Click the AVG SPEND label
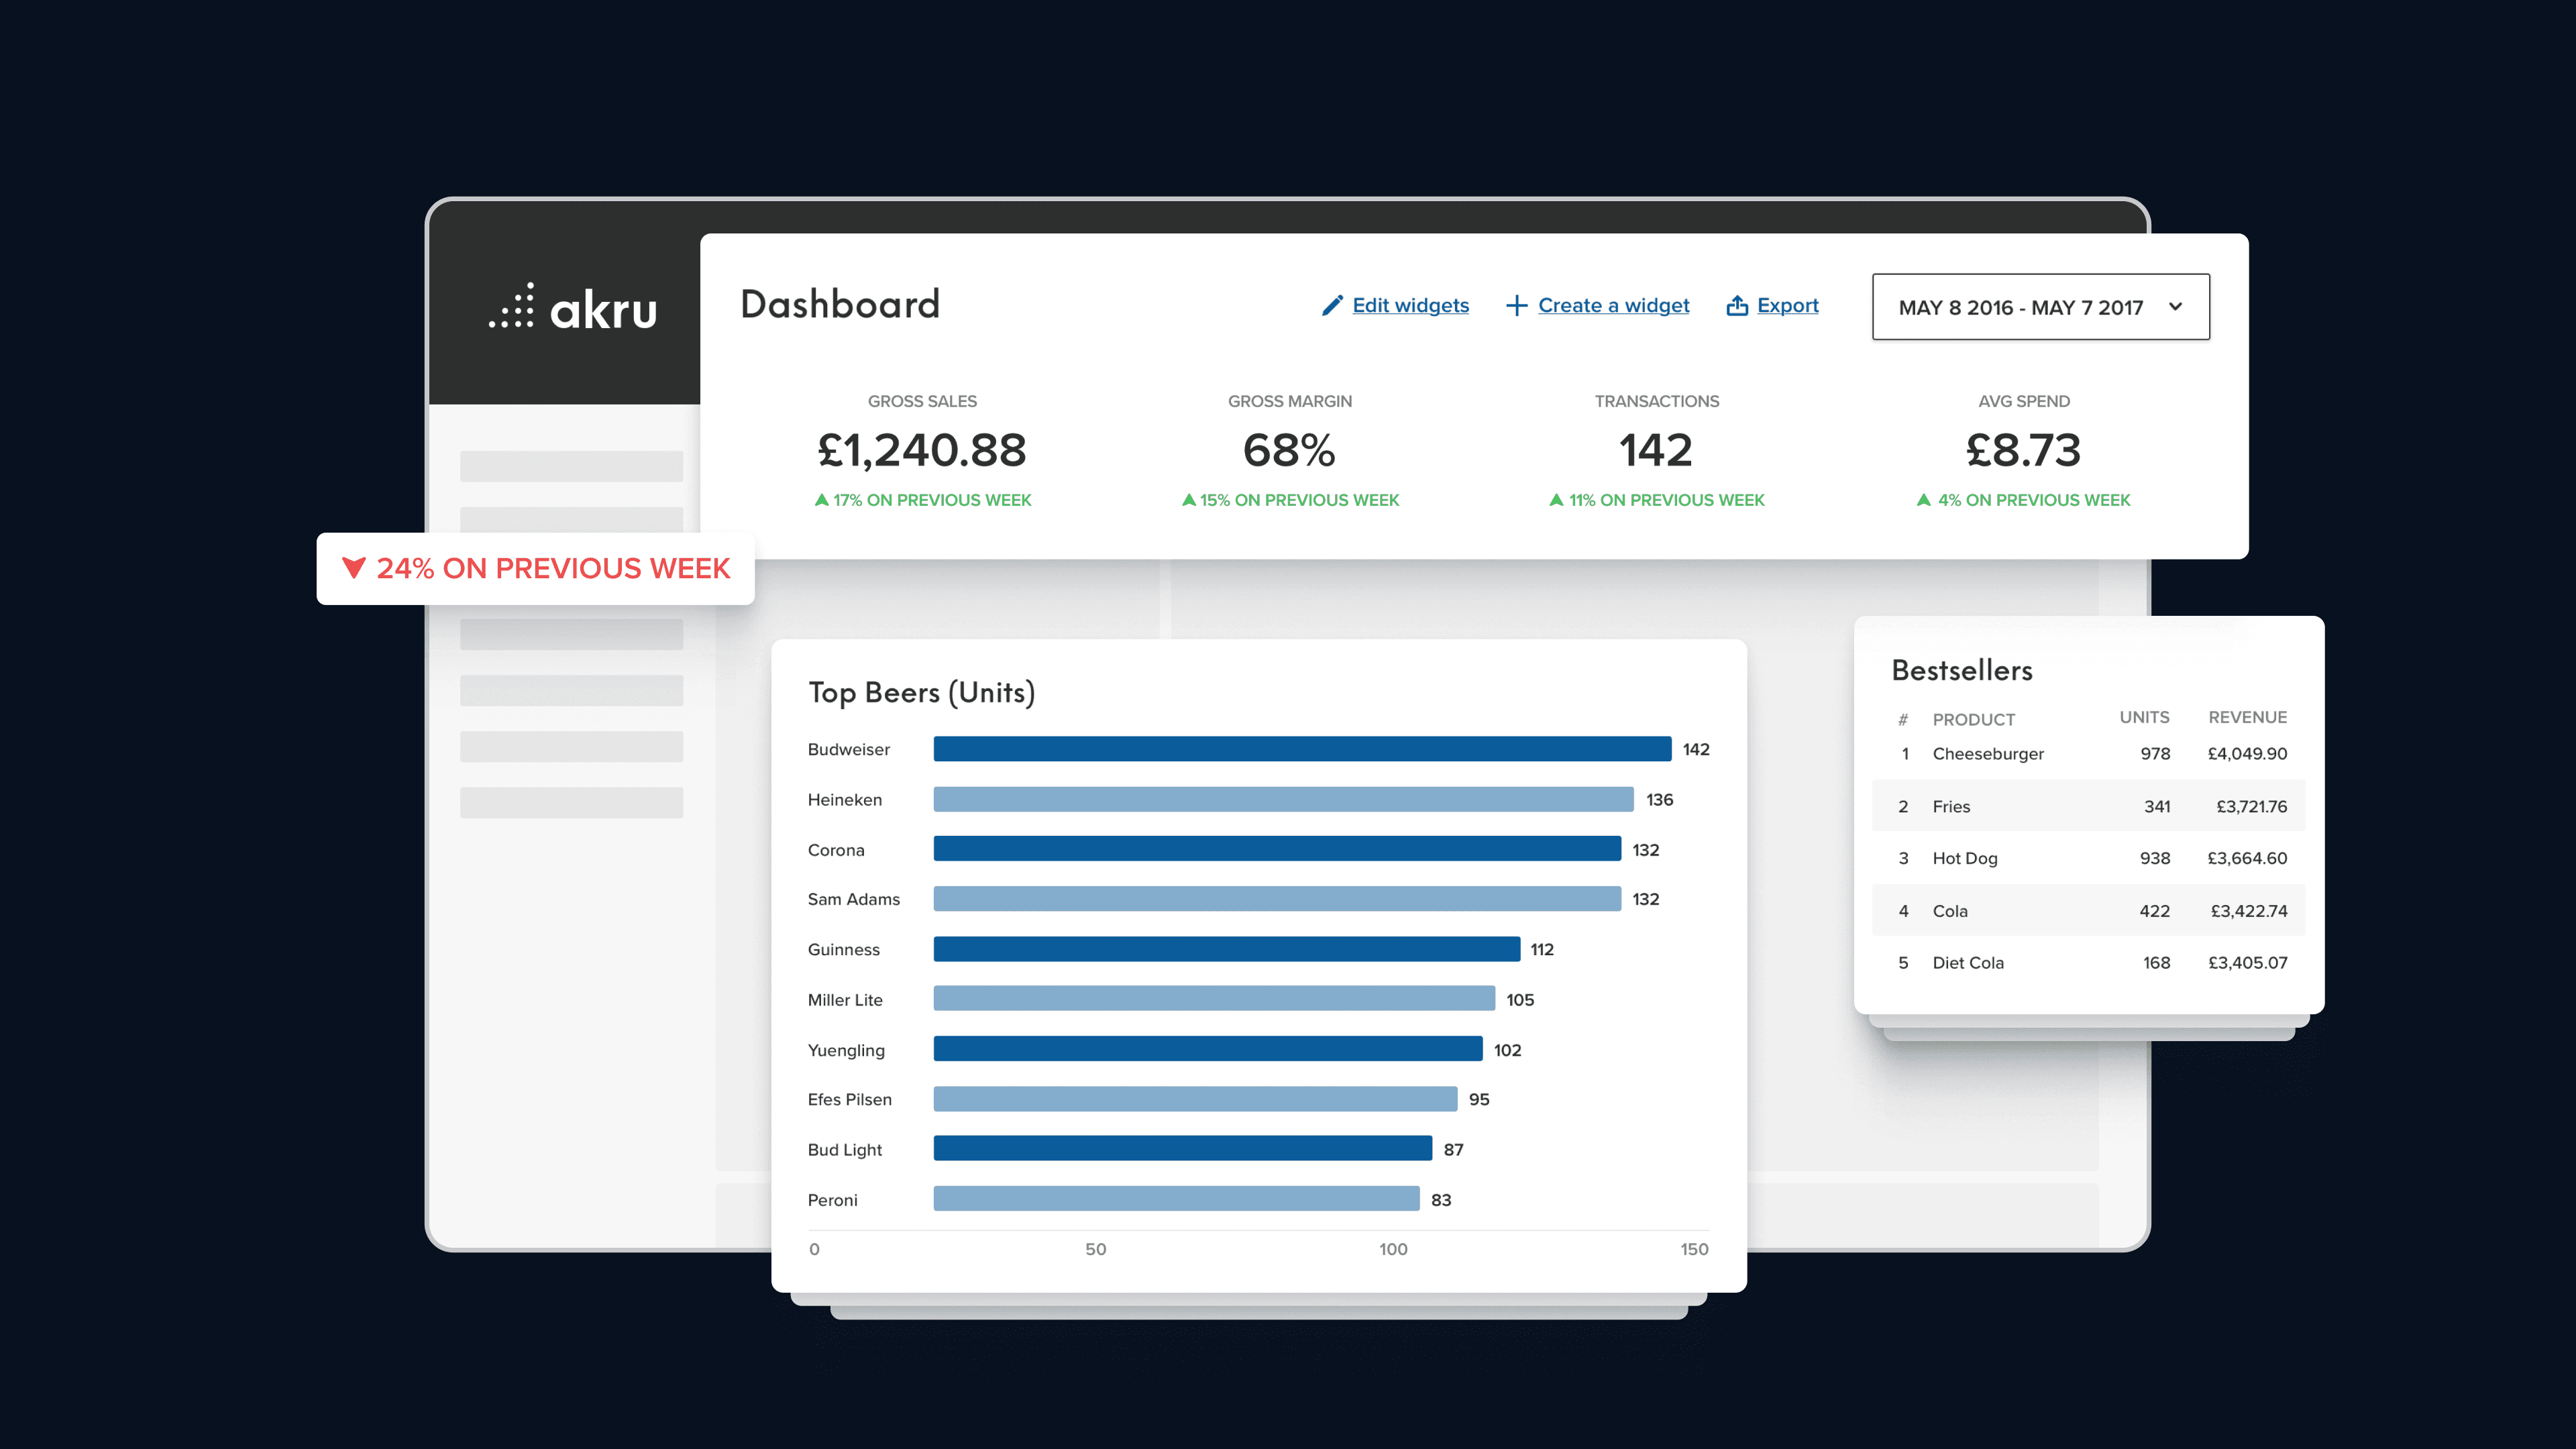This screenshot has height=1449, width=2576. (2023, 401)
